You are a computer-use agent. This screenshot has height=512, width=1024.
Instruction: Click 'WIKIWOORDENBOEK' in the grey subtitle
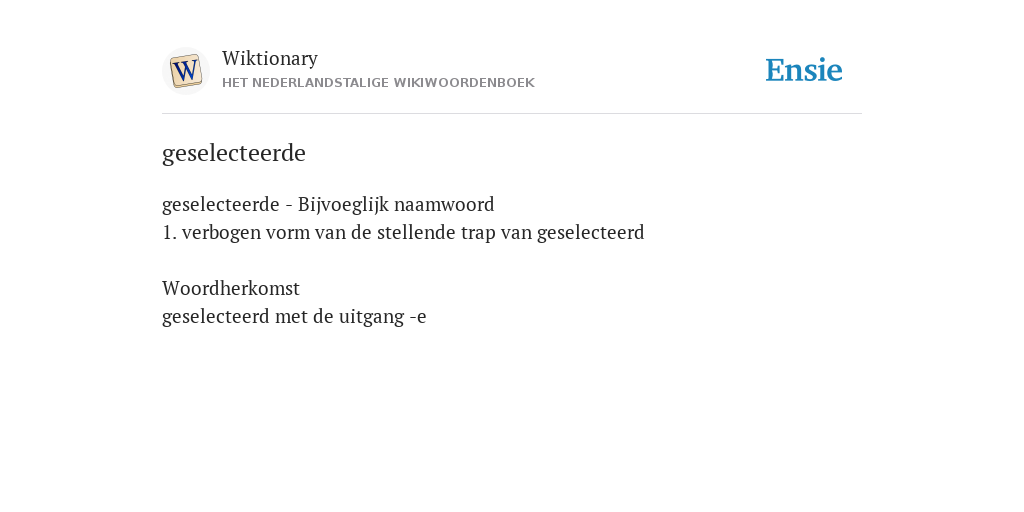(x=464, y=83)
